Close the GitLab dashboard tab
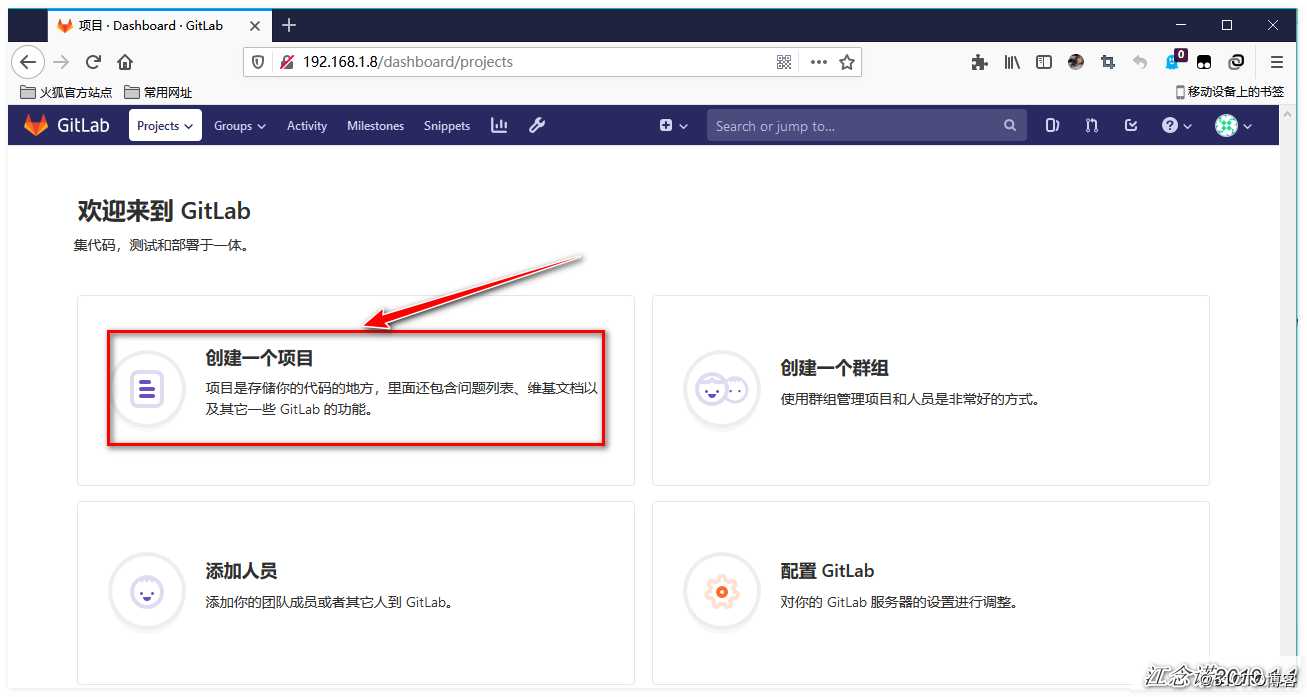1307x697 pixels. pos(255,25)
